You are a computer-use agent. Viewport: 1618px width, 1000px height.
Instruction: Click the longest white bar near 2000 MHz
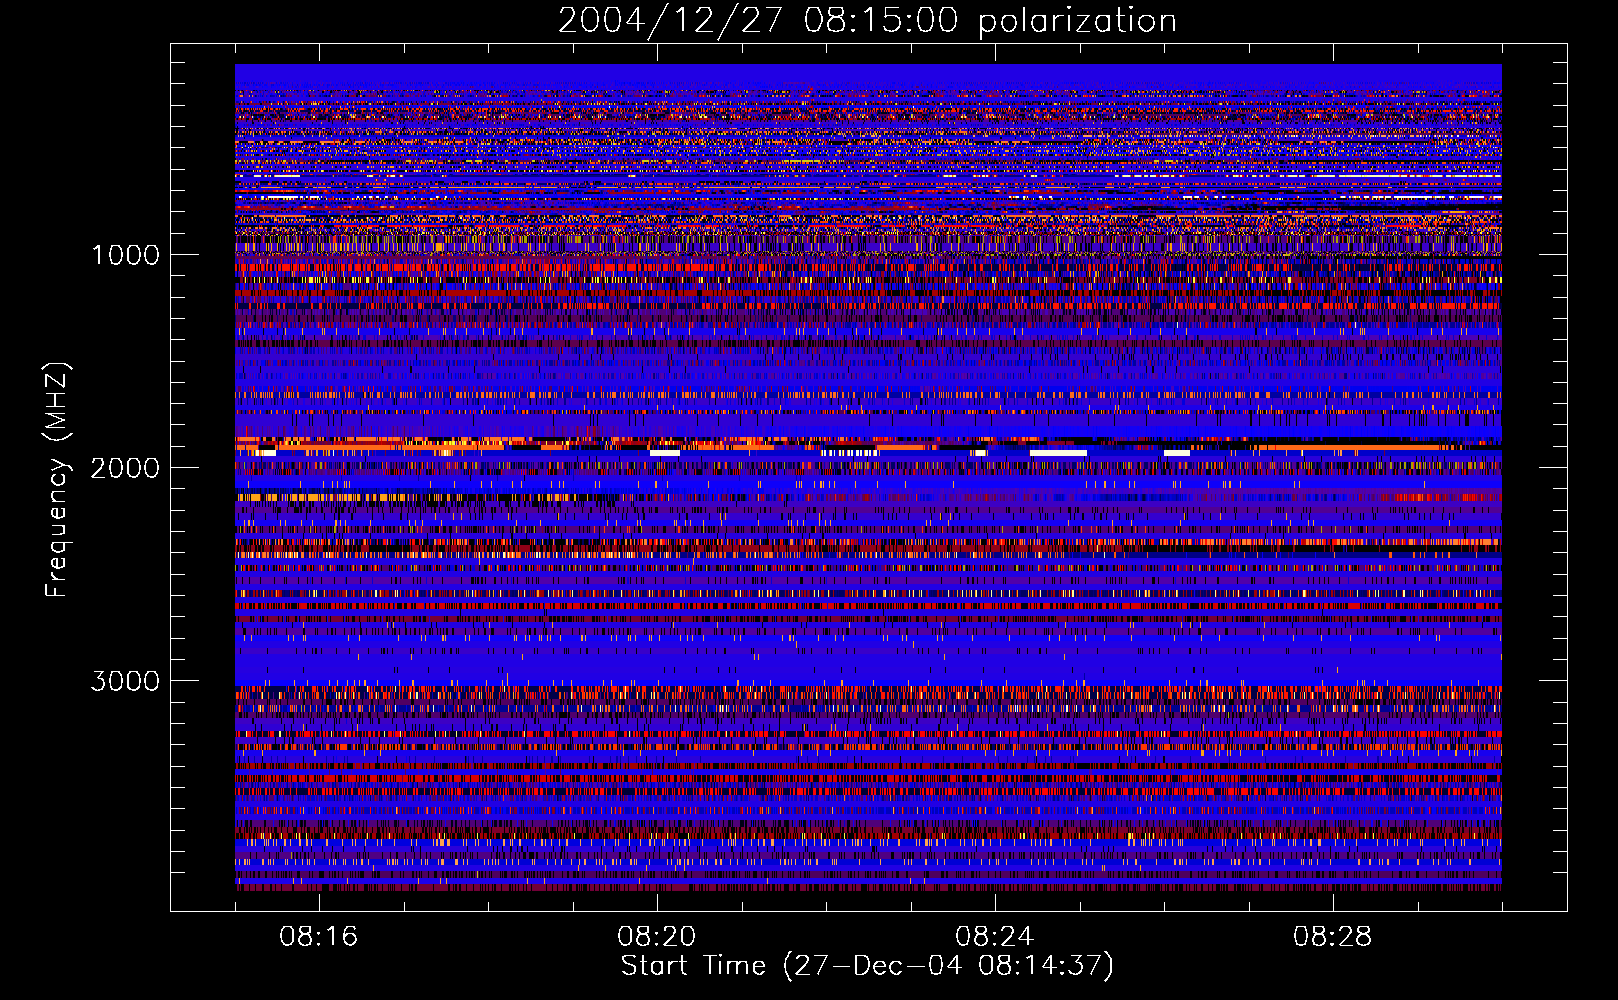click(x=1058, y=453)
